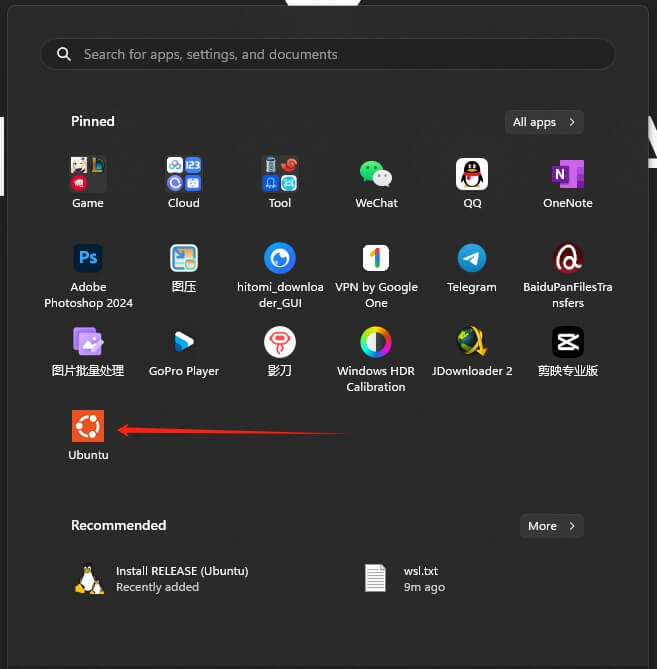Image resolution: width=657 pixels, height=669 pixels.
Task: Open 剪映专业版 video editor
Action: point(568,352)
